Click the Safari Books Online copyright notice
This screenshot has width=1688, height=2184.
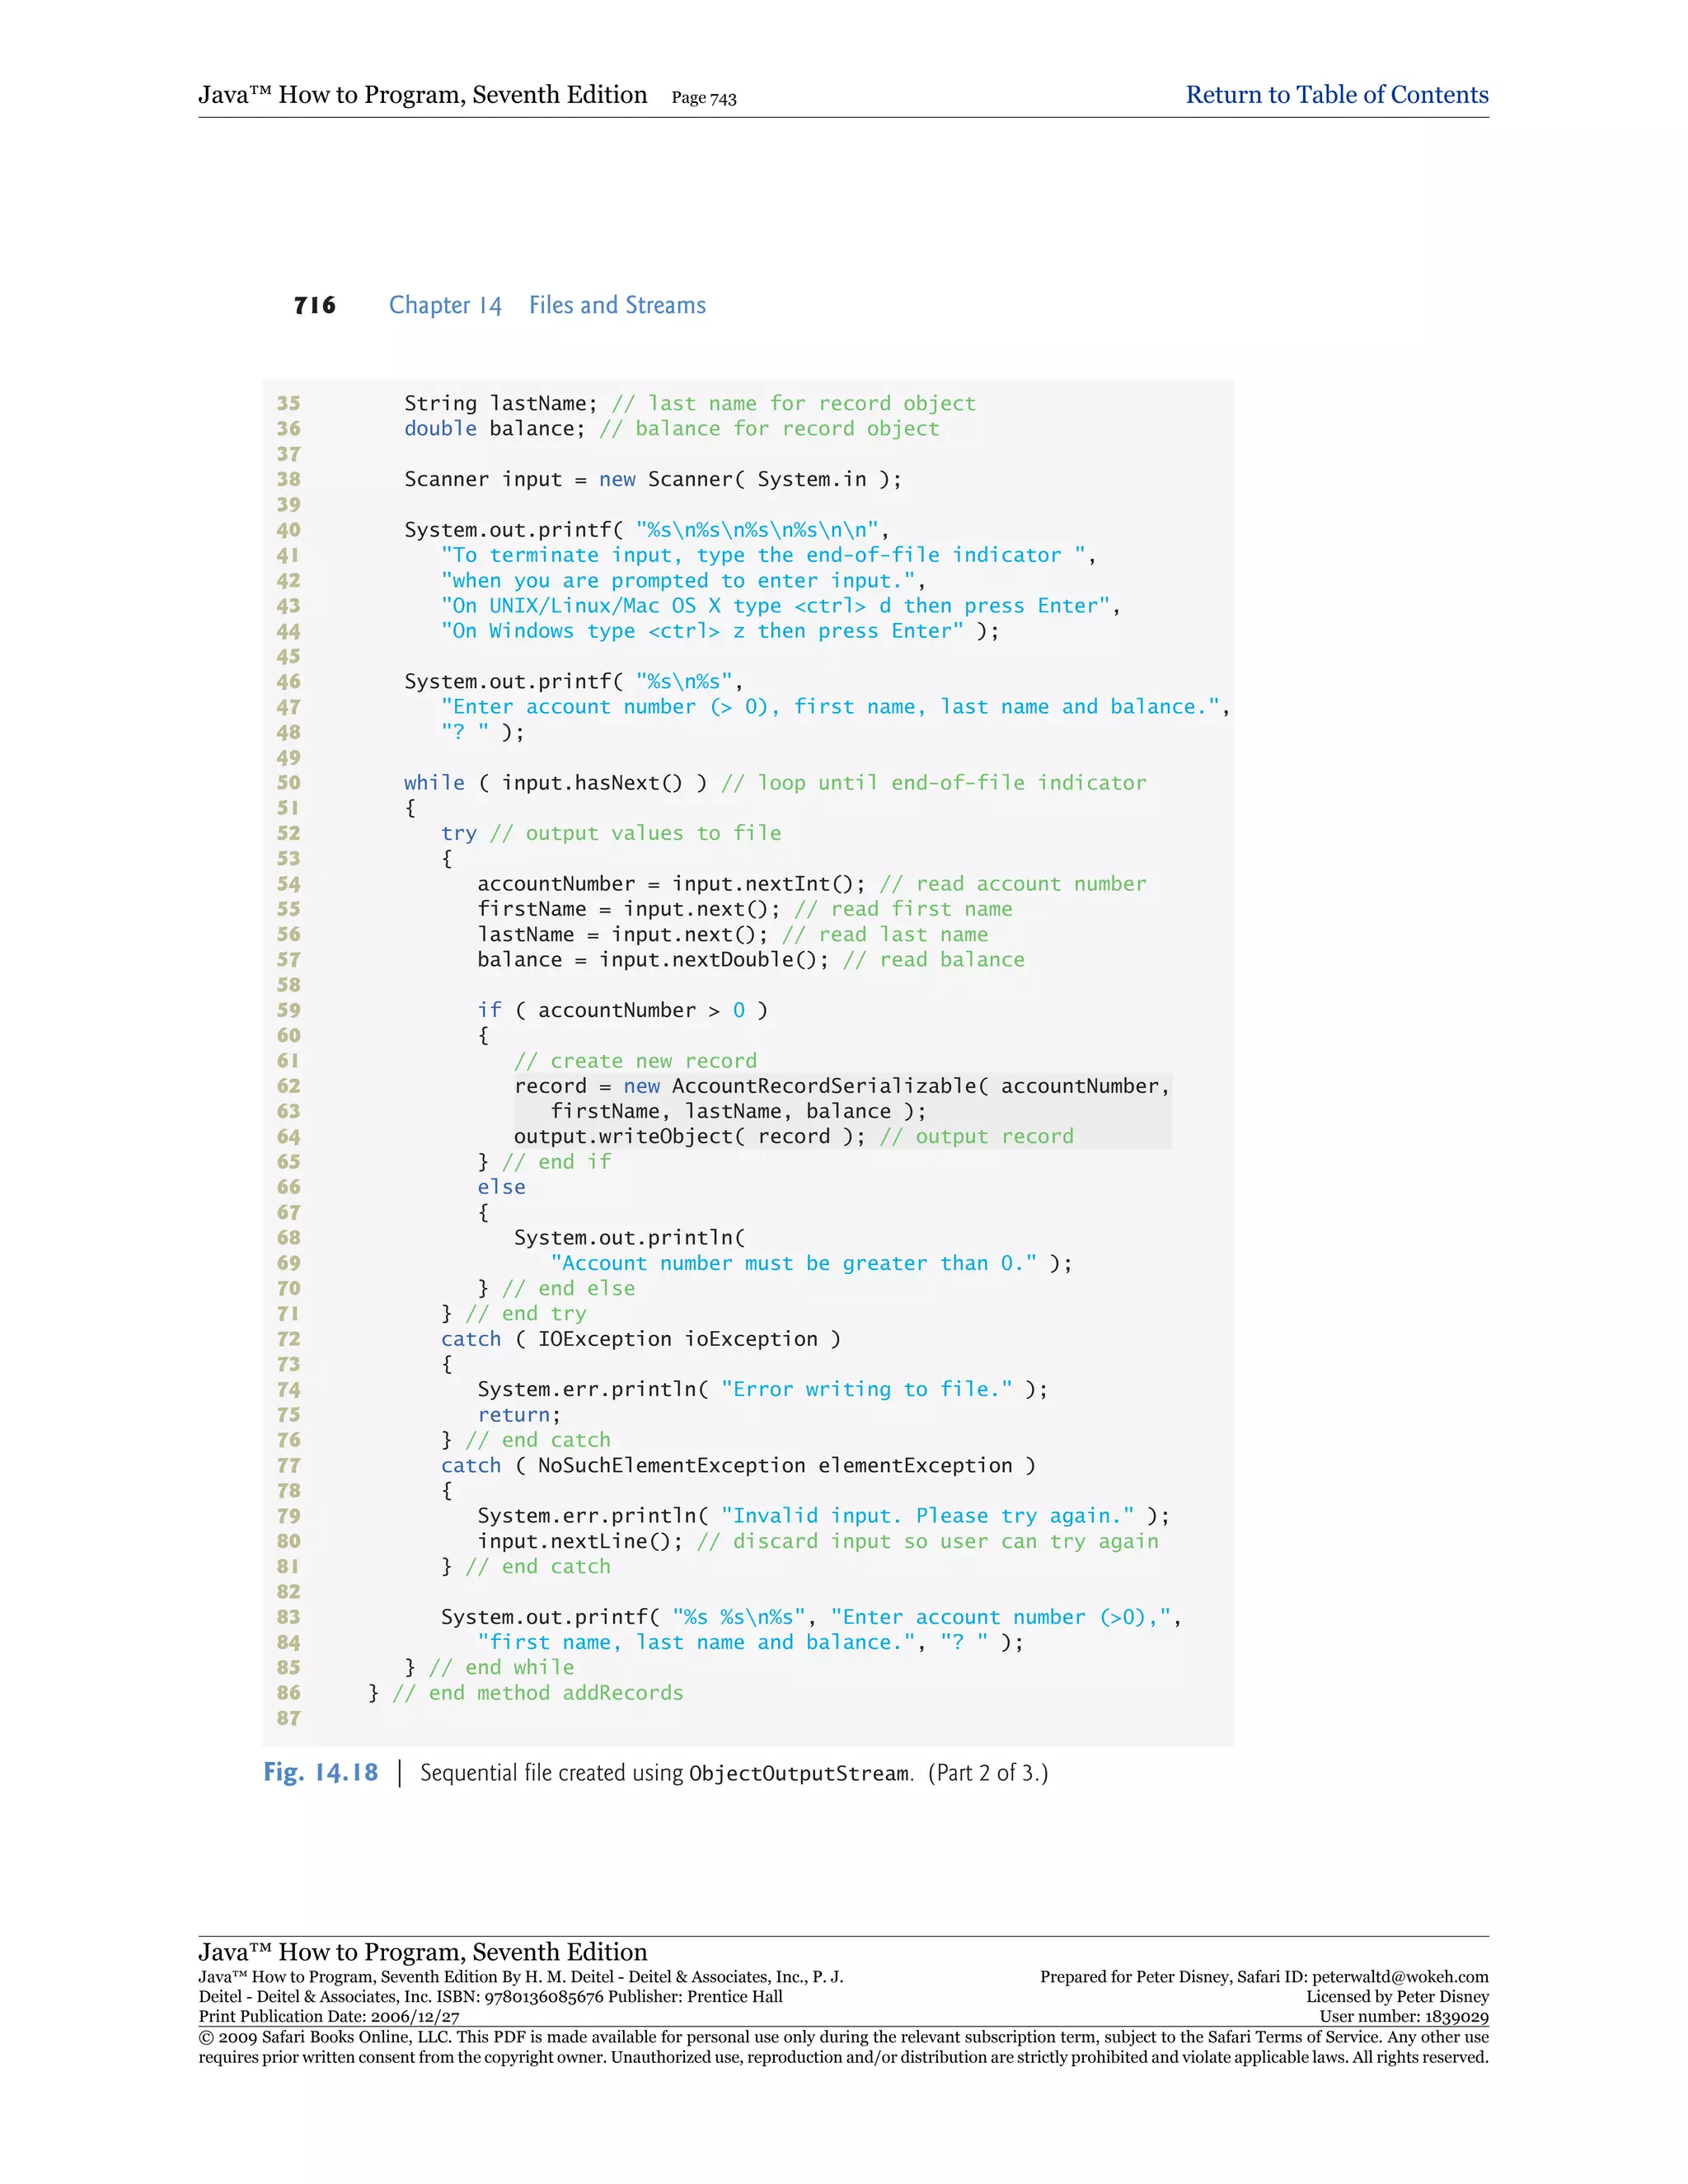pos(843,2047)
